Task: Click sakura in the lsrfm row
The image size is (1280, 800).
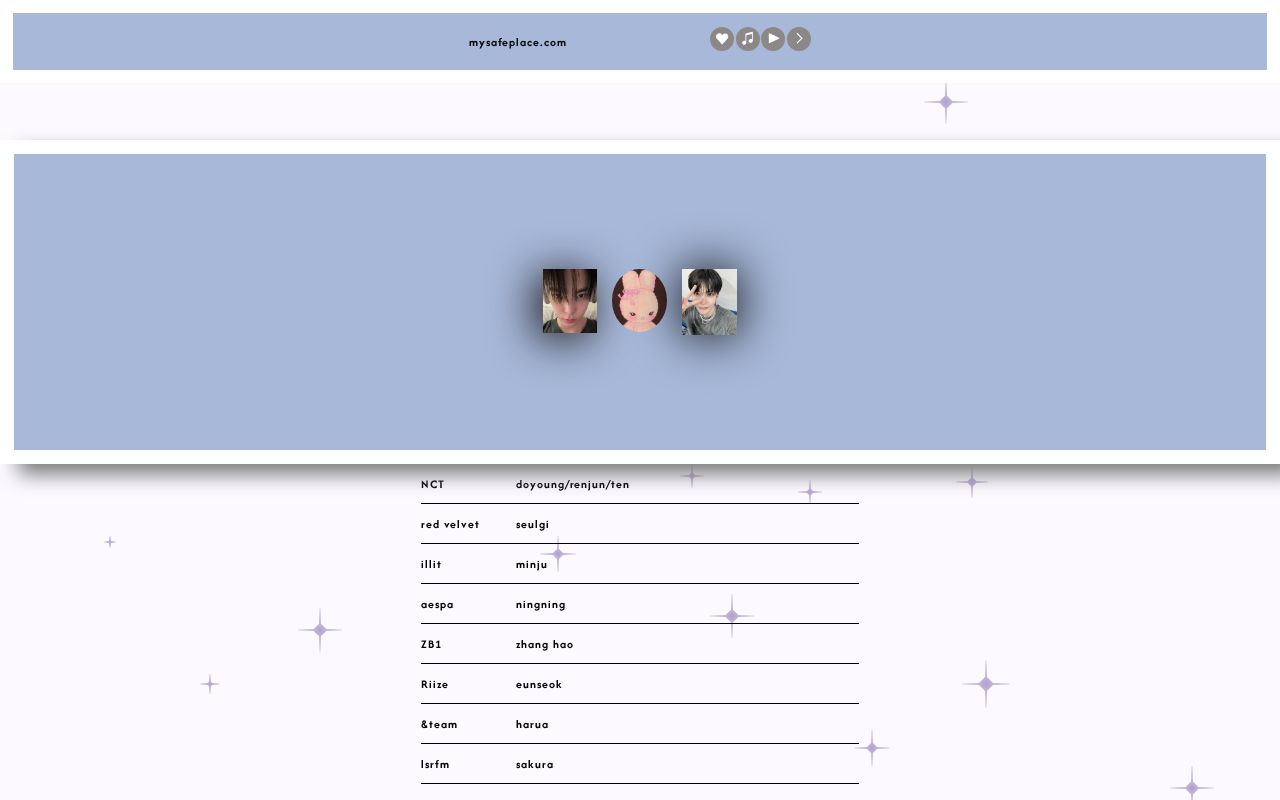Action: tap(534, 764)
